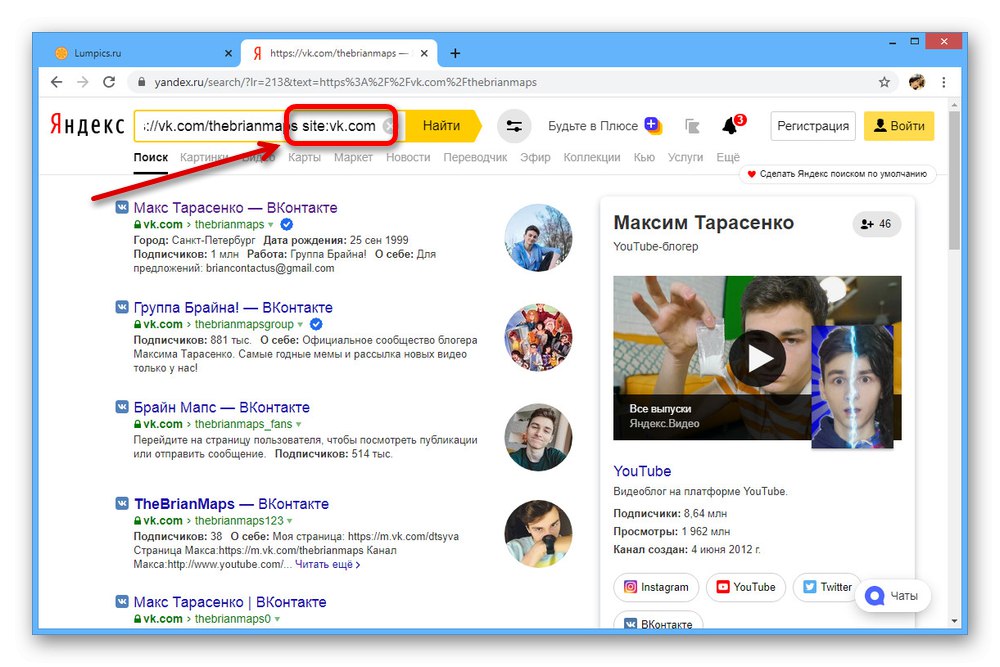Click the Войти login button
Image resolution: width=1000 pixels, height=667 pixels.
click(899, 126)
